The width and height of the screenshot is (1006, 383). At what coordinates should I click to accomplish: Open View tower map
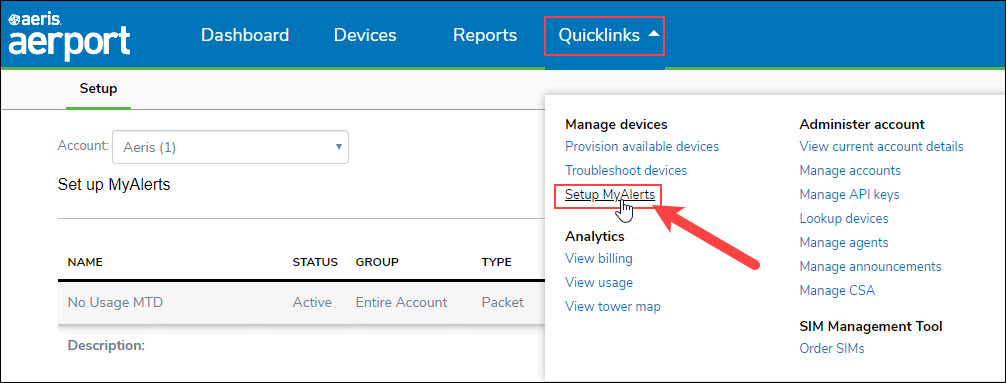click(x=613, y=307)
